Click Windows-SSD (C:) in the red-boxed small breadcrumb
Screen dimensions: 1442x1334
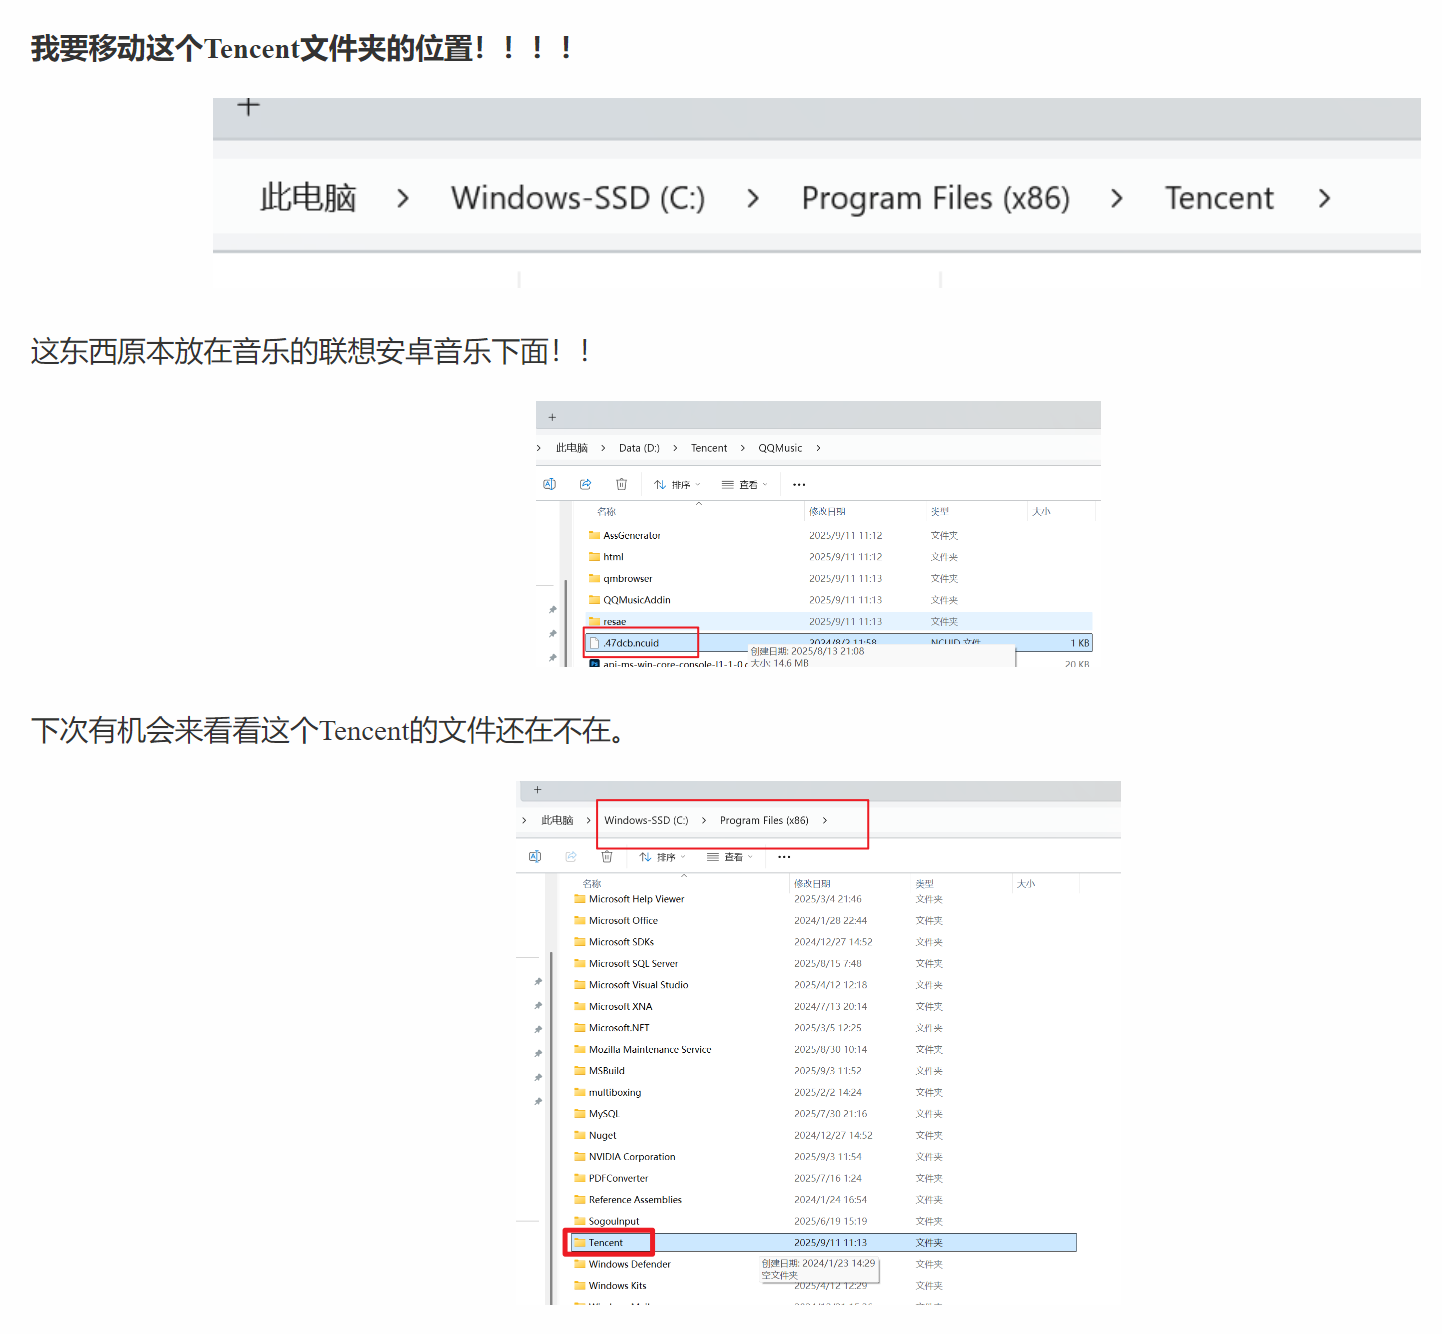[646, 820]
